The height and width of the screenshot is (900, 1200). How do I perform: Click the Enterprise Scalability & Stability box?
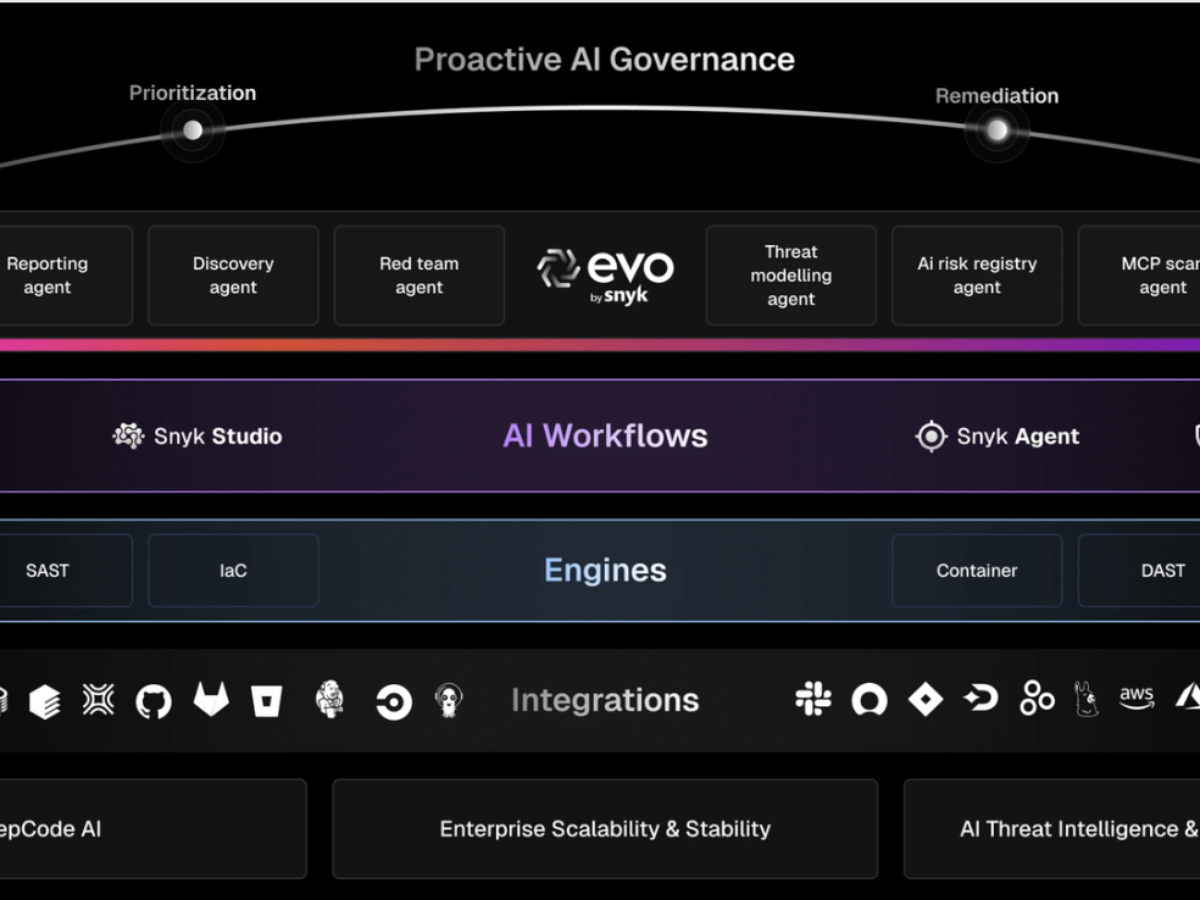[x=605, y=829]
